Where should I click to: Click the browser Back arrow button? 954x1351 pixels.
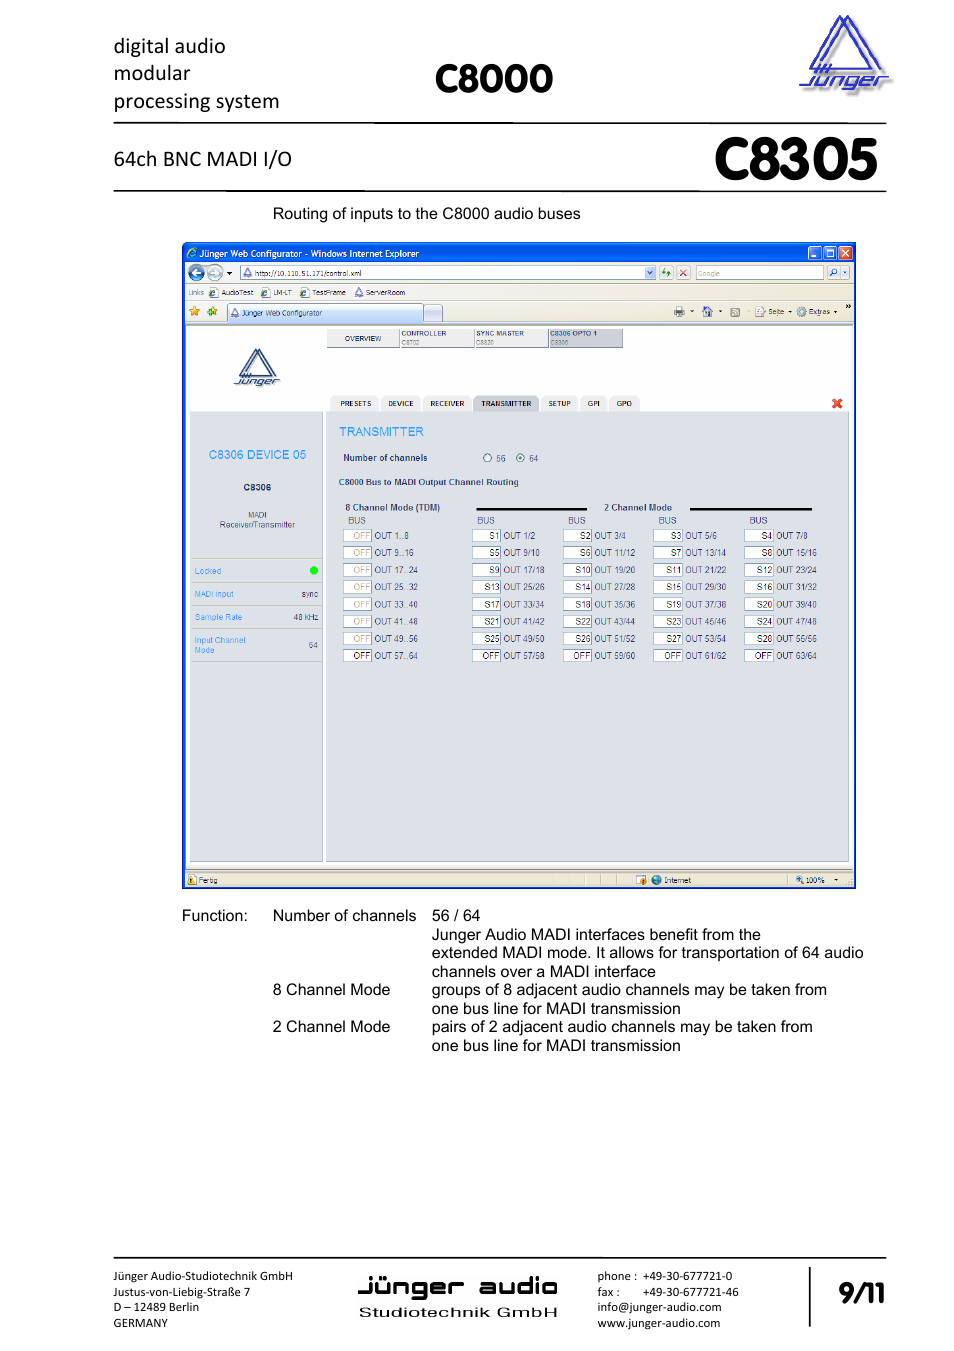coord(196,273)
